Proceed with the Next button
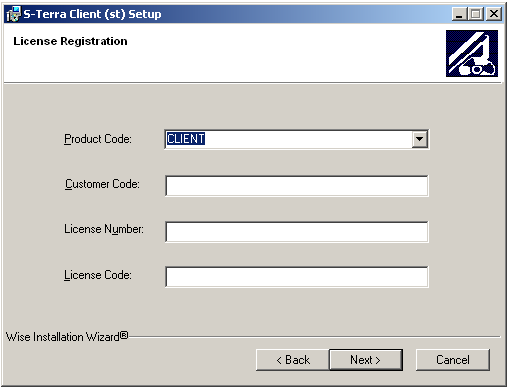The height and width of the screenshot is (388, 508). pyautogui.click(x=366, y=360)
